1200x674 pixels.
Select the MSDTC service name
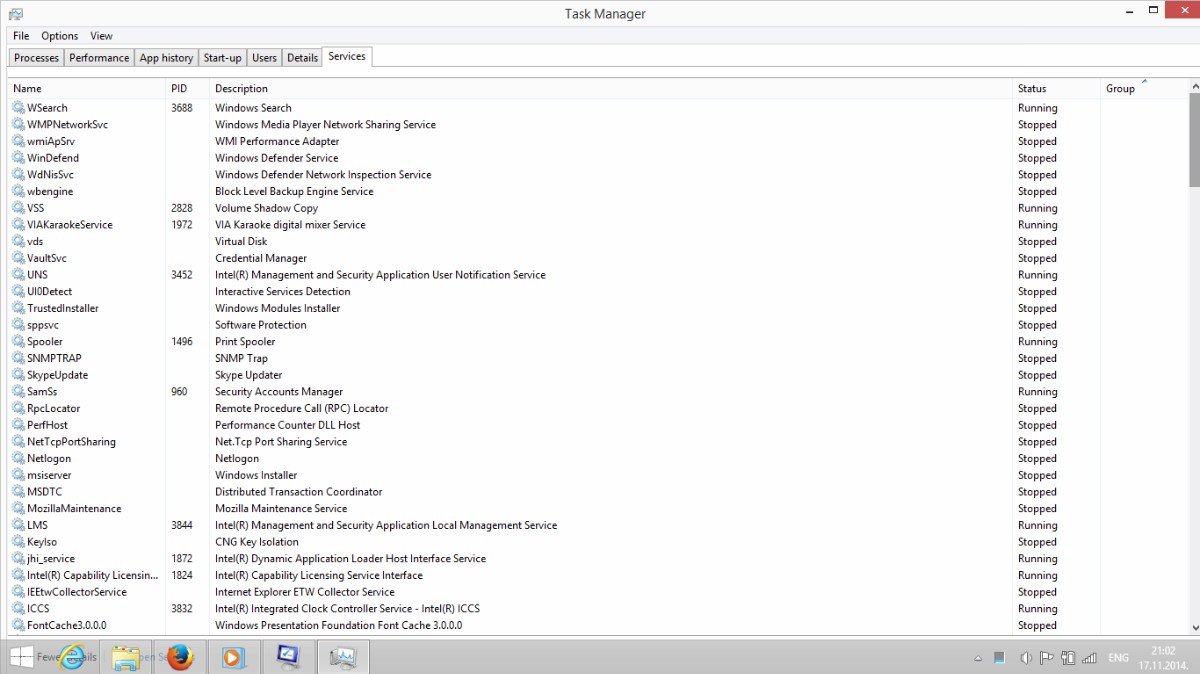pos(45,492)
